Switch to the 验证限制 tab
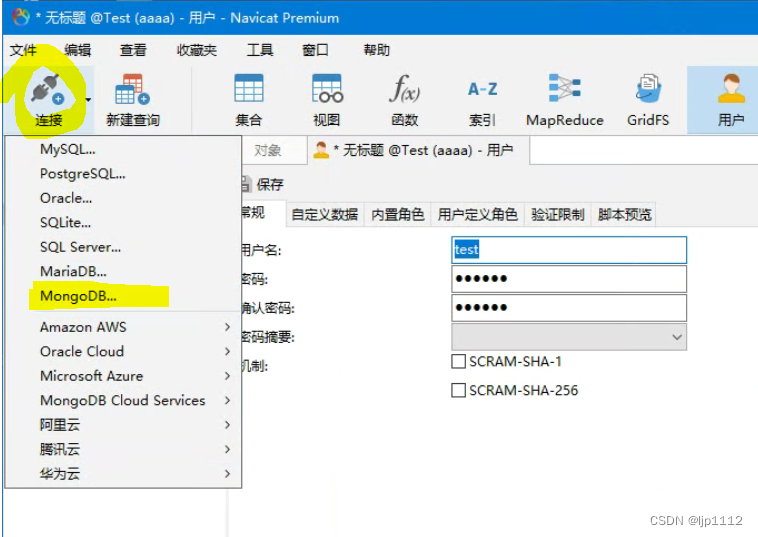758x537 pixels. tap(558, 214)
